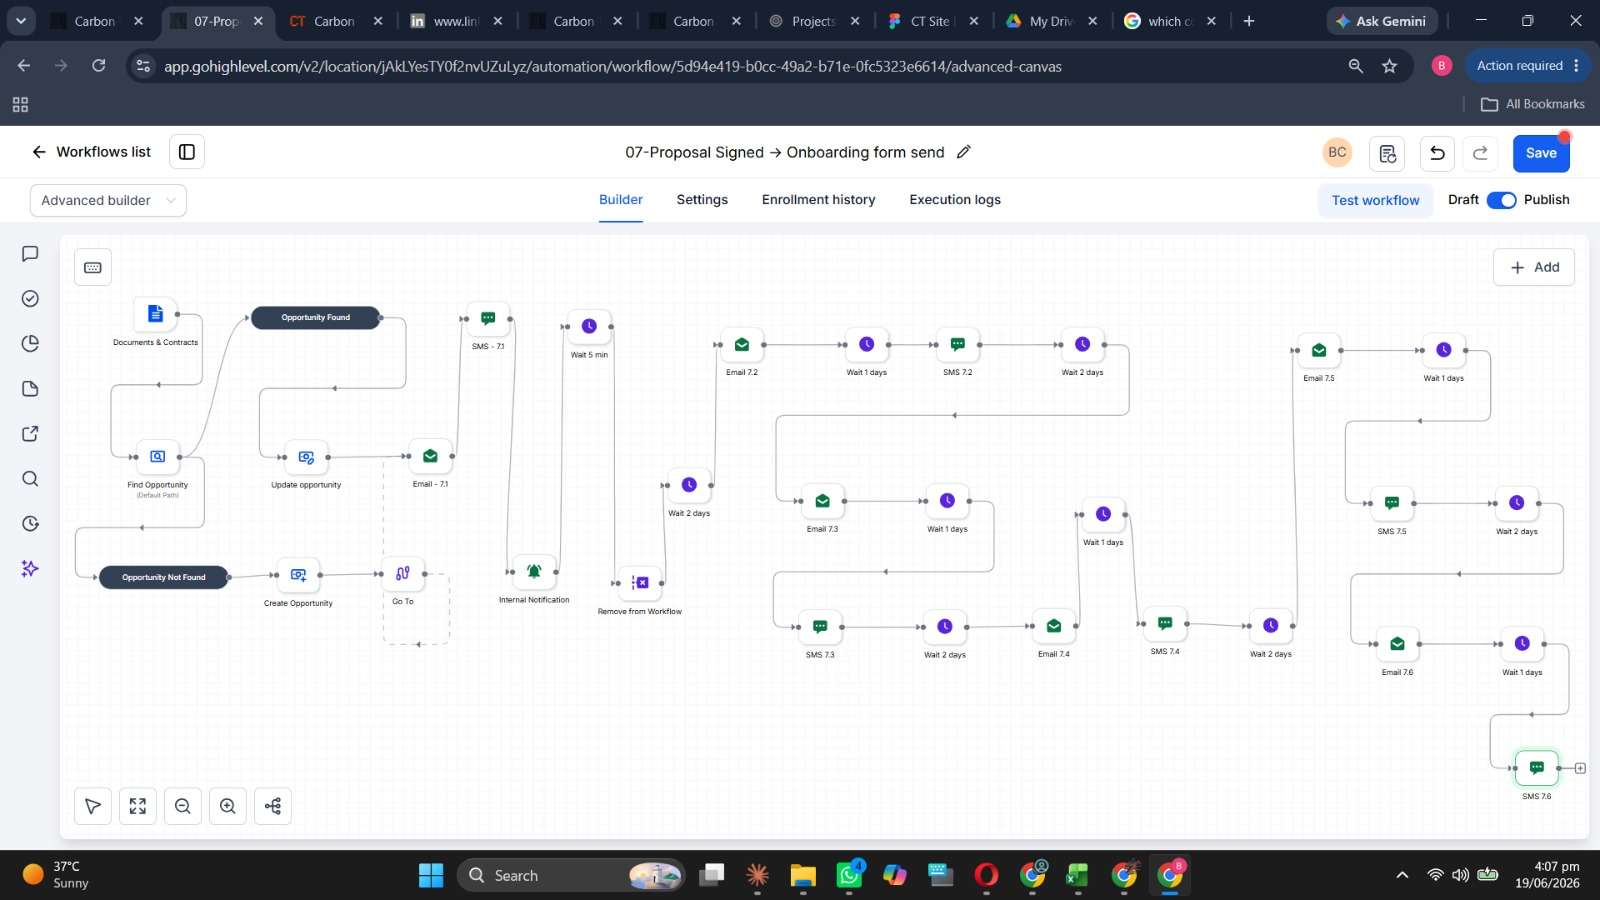This screenshot has width=1600, height=900.
Task: Toggle the left sidebar panel button
Action: (187, 152)
